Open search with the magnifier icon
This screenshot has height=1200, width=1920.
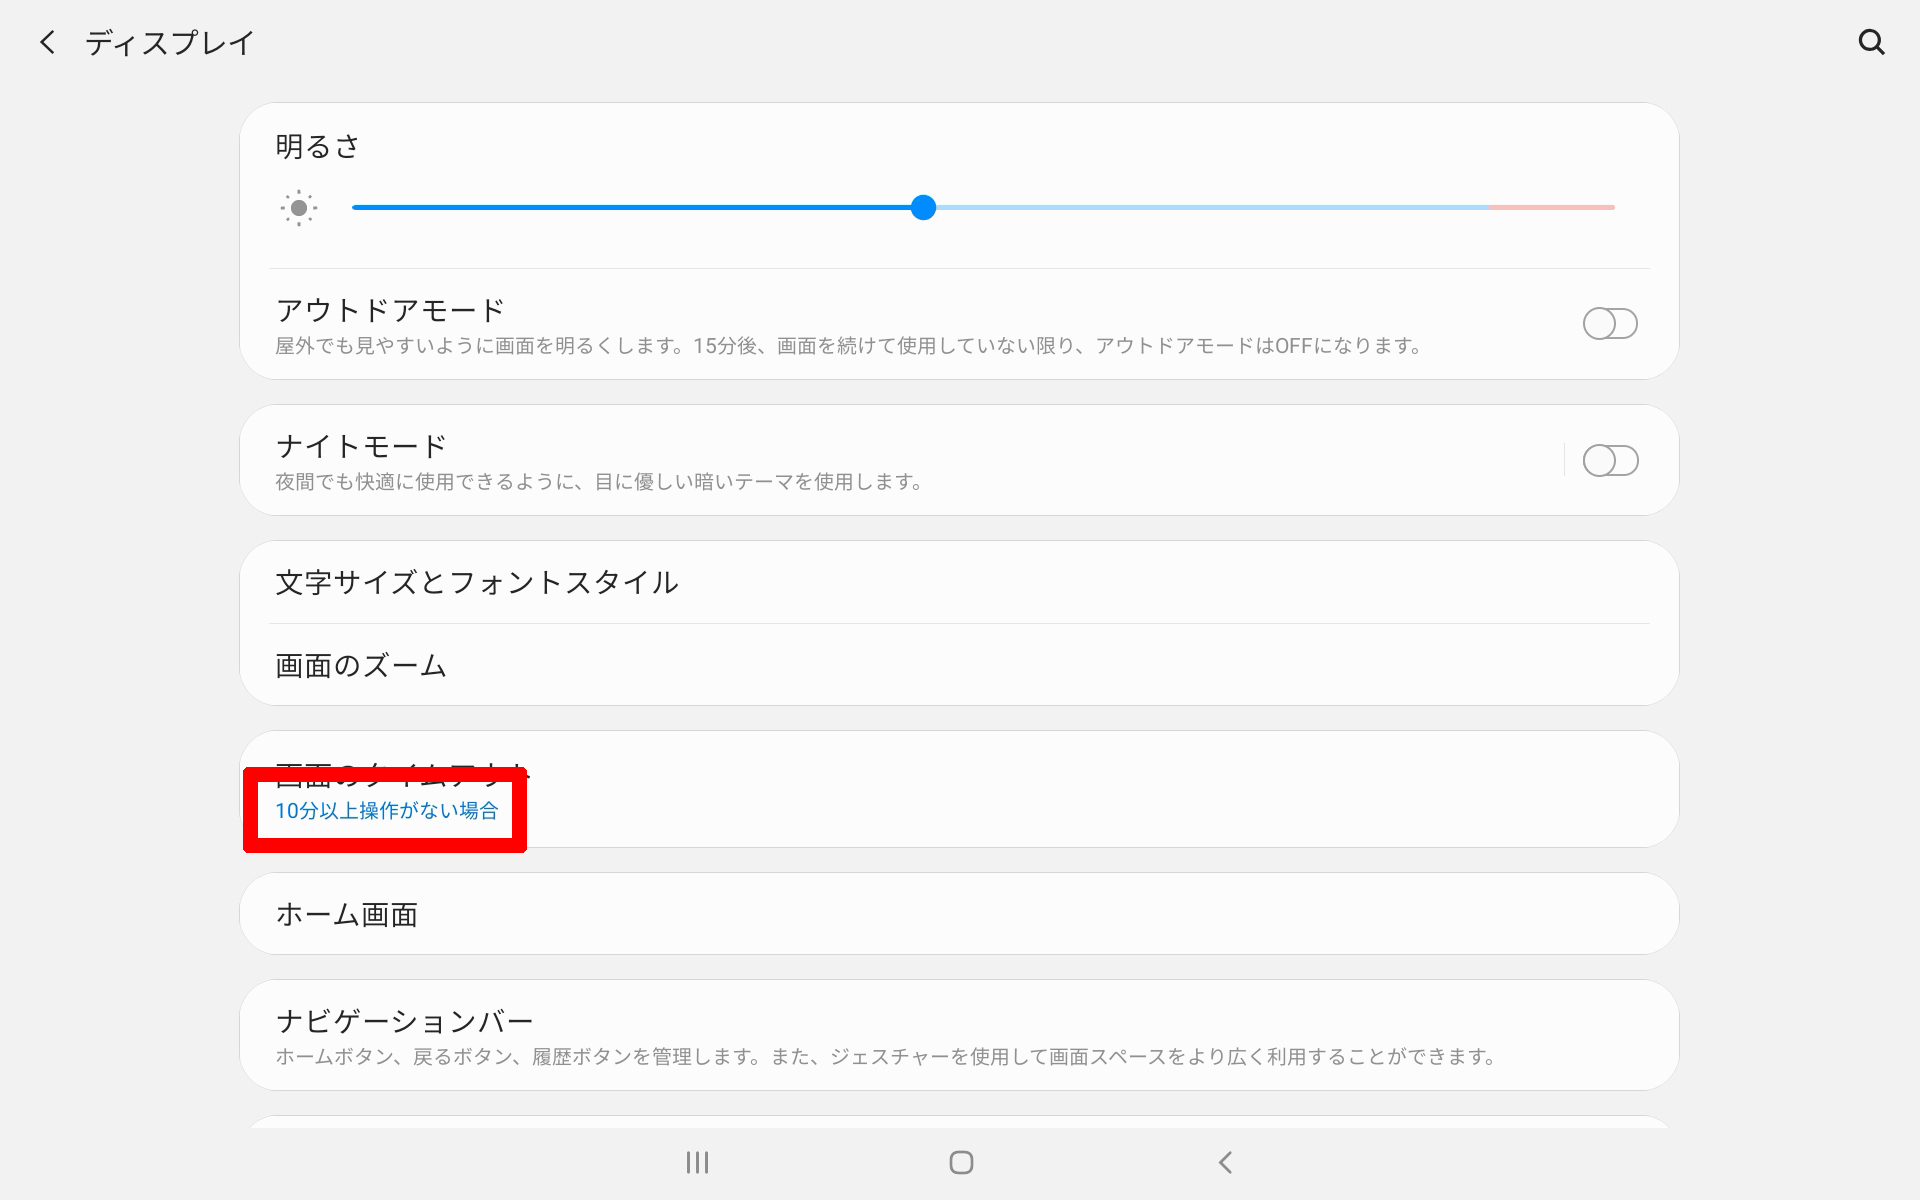(1871, 42)
